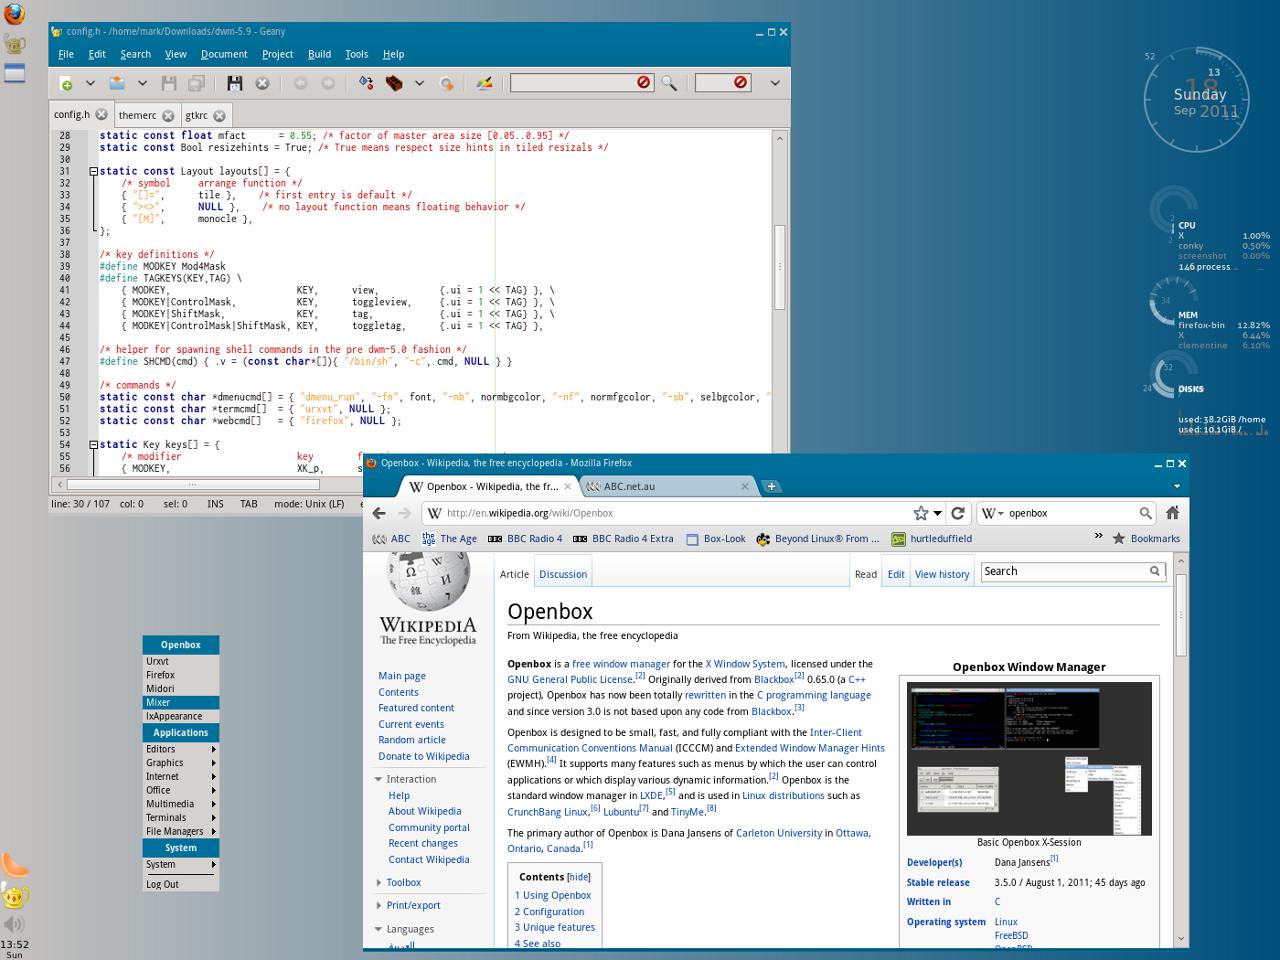Image resolution: width=1280 pixels, height=960 pixels.
Task: Go back with Firefox back arrow
Action: click(x=379, y=513)
